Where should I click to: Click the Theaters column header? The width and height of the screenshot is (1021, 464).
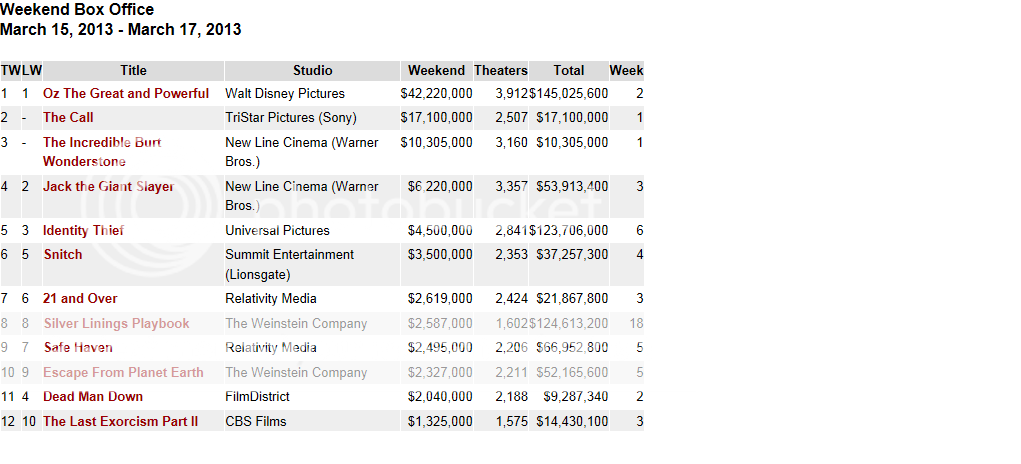(500, 71)
